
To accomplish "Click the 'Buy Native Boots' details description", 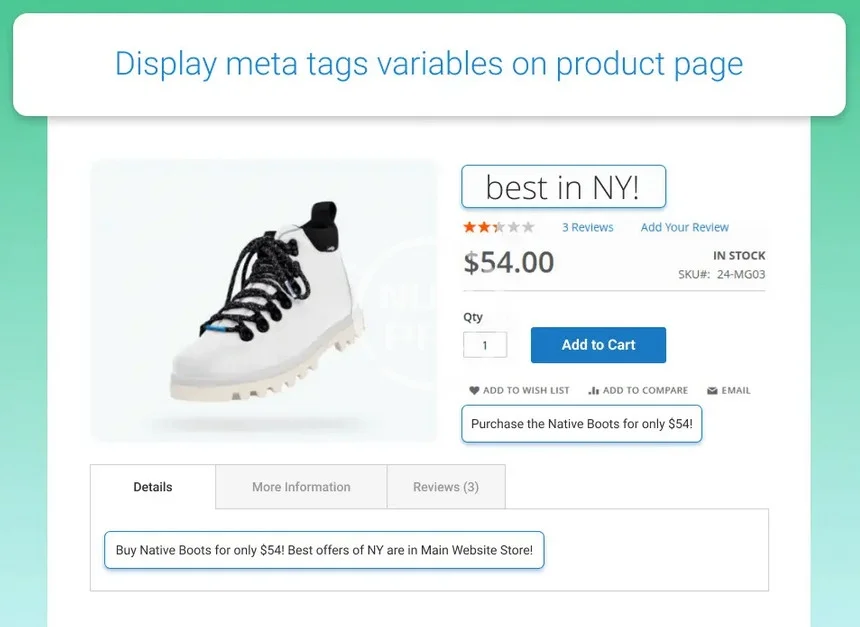I will click(x=324, y=550).
